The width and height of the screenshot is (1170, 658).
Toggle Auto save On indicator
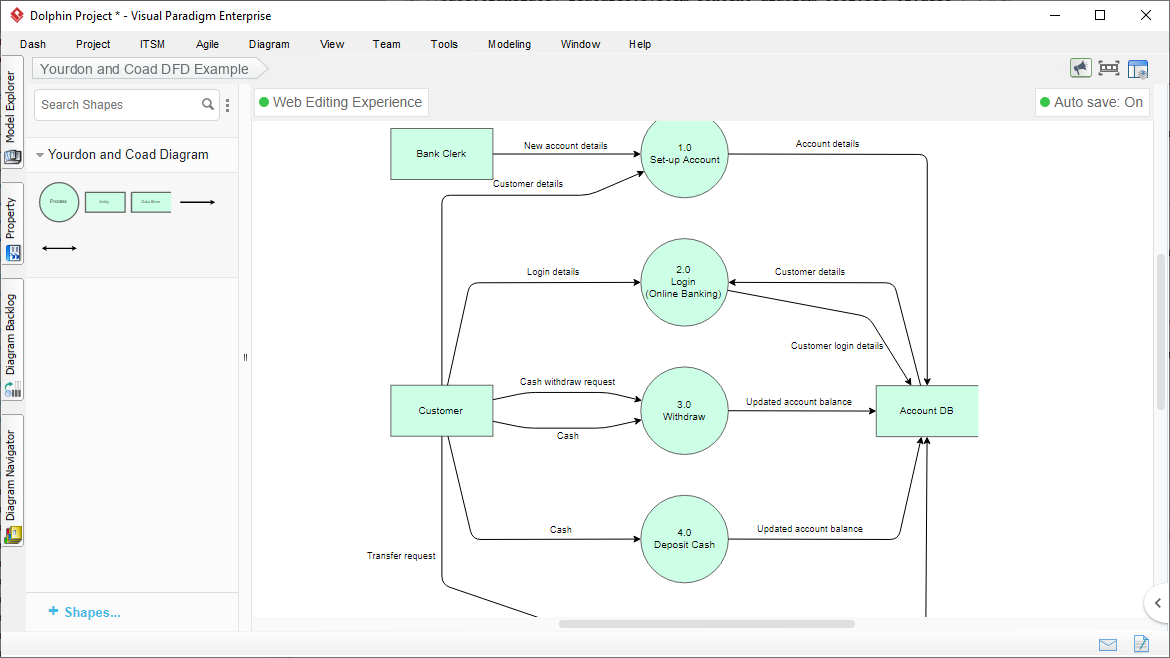(1092, 102)
